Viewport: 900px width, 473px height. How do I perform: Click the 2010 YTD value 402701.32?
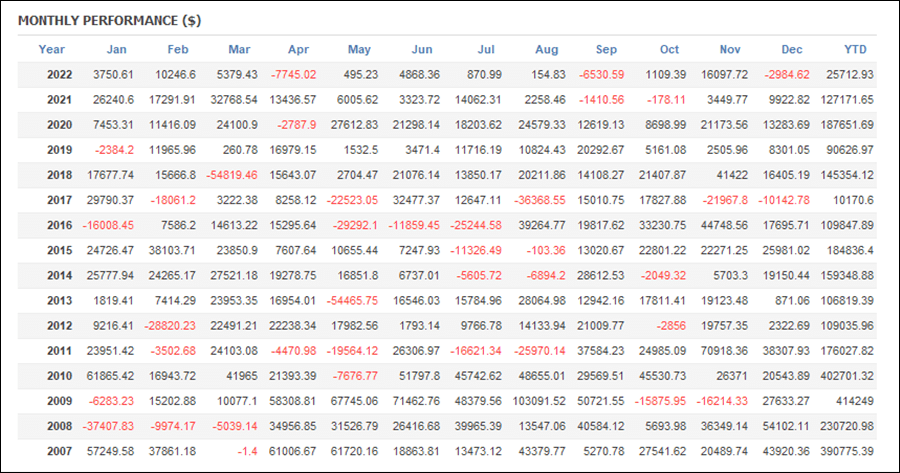click(x=847, y=377)
